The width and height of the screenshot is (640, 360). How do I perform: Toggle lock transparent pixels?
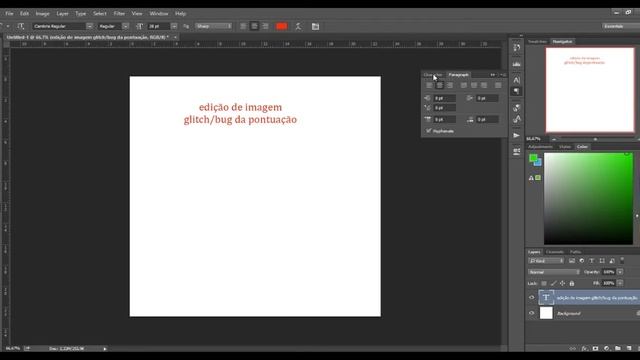[544, 283]
